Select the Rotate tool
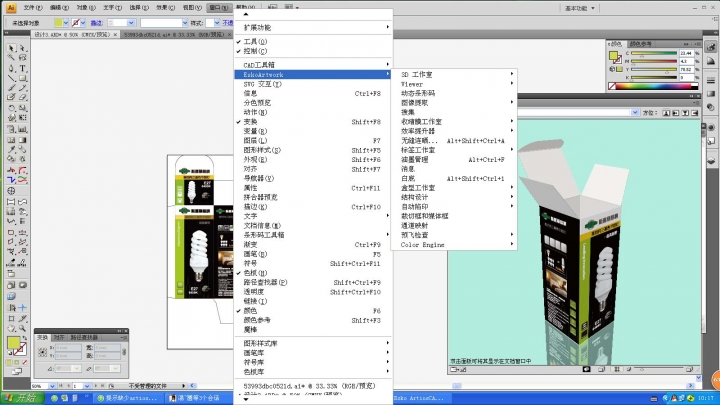 (11, 98)
